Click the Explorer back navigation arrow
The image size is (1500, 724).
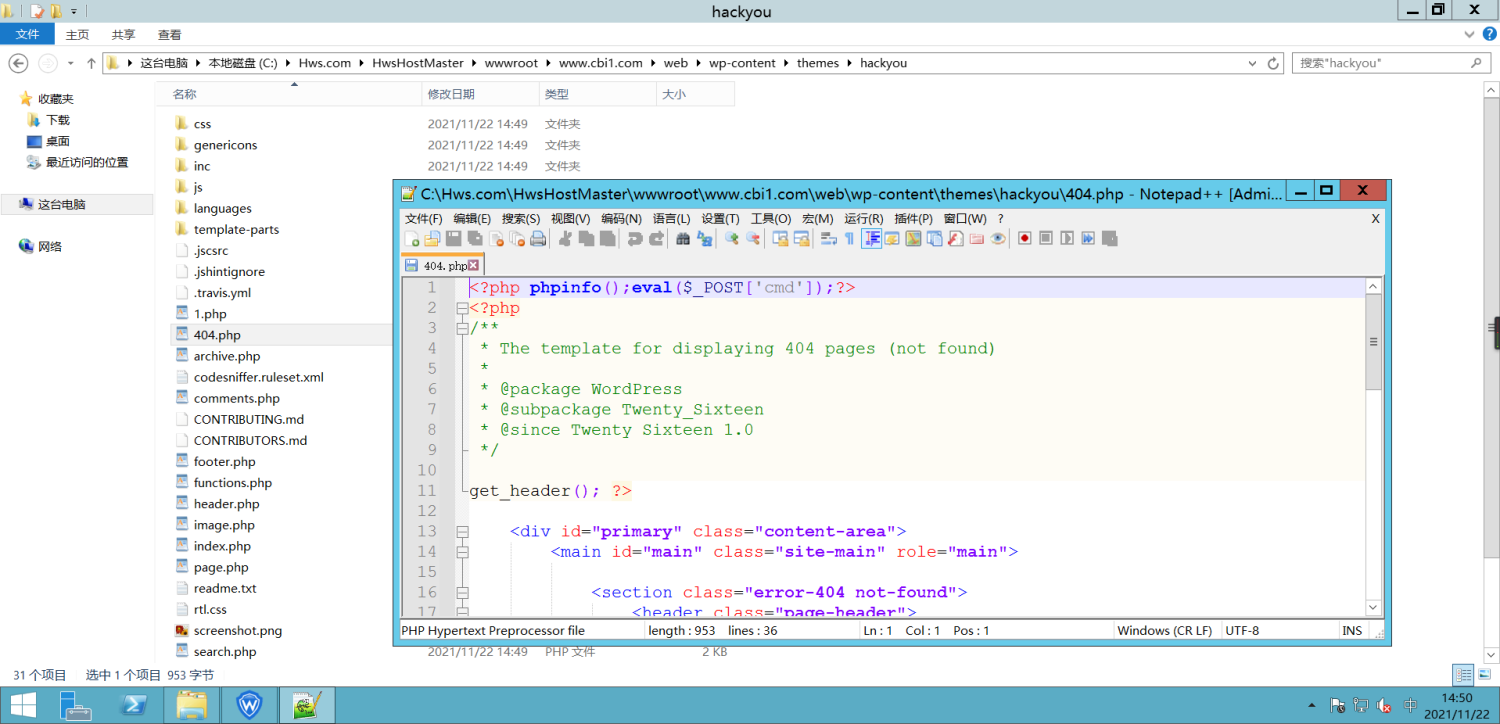18,63
